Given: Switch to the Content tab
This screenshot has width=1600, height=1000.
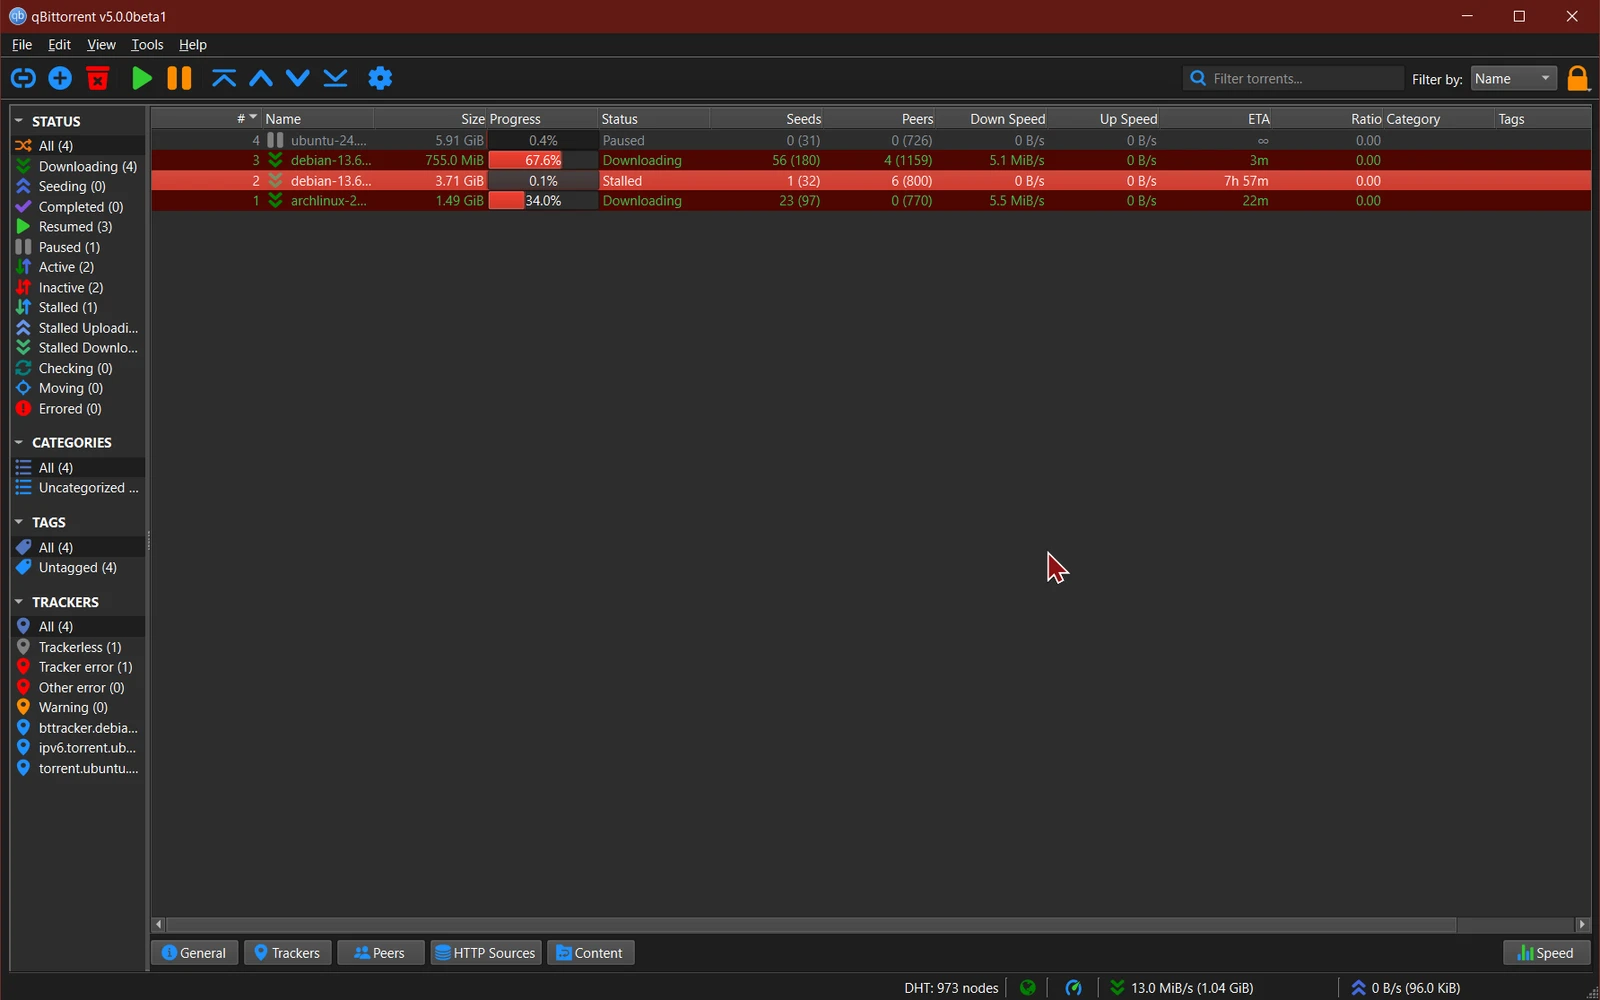Looking at the screenshot, I should pyautogui.click(x=590, y=953).
